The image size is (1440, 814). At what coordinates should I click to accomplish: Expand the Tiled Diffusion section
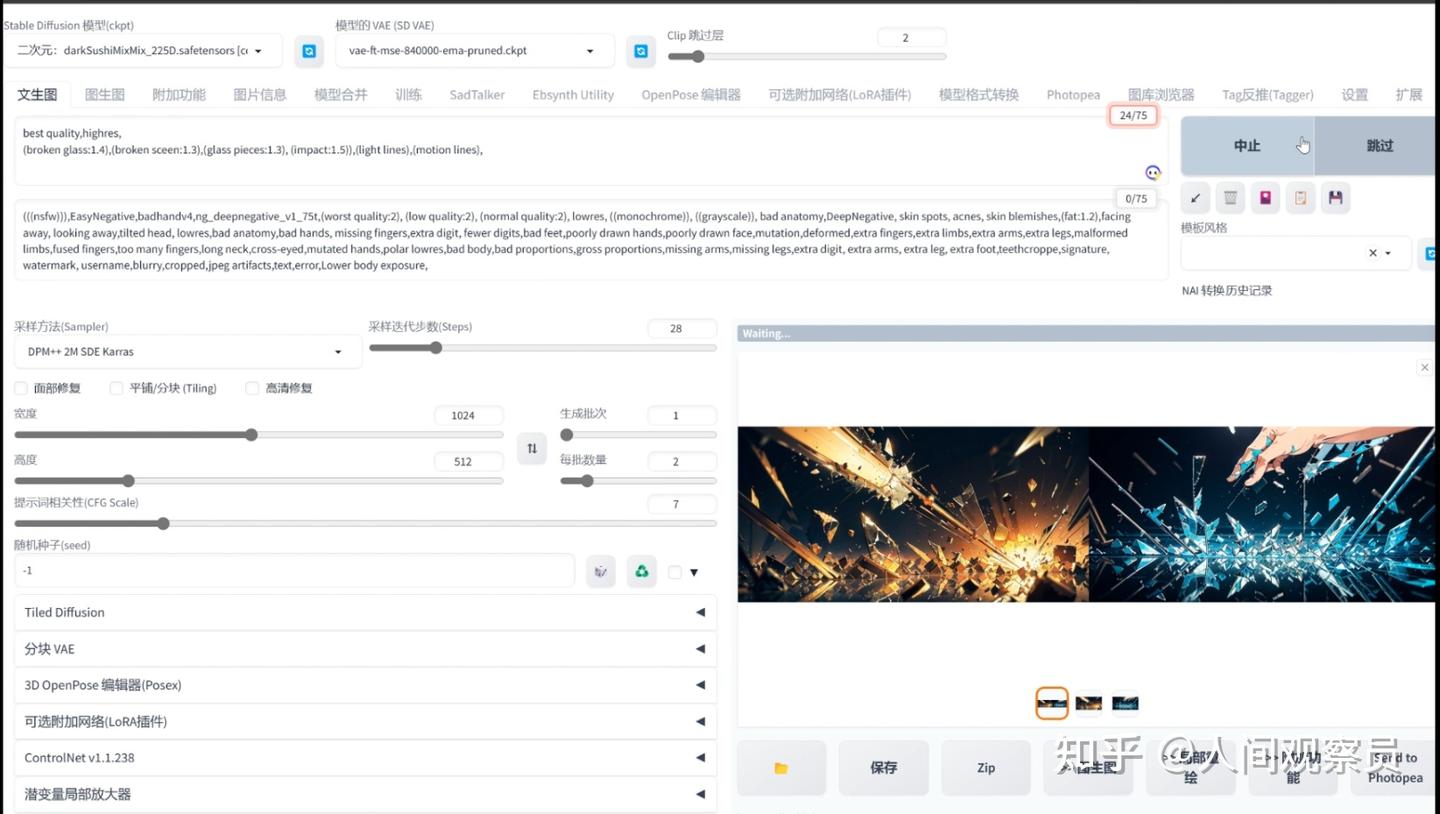[365, 612]
